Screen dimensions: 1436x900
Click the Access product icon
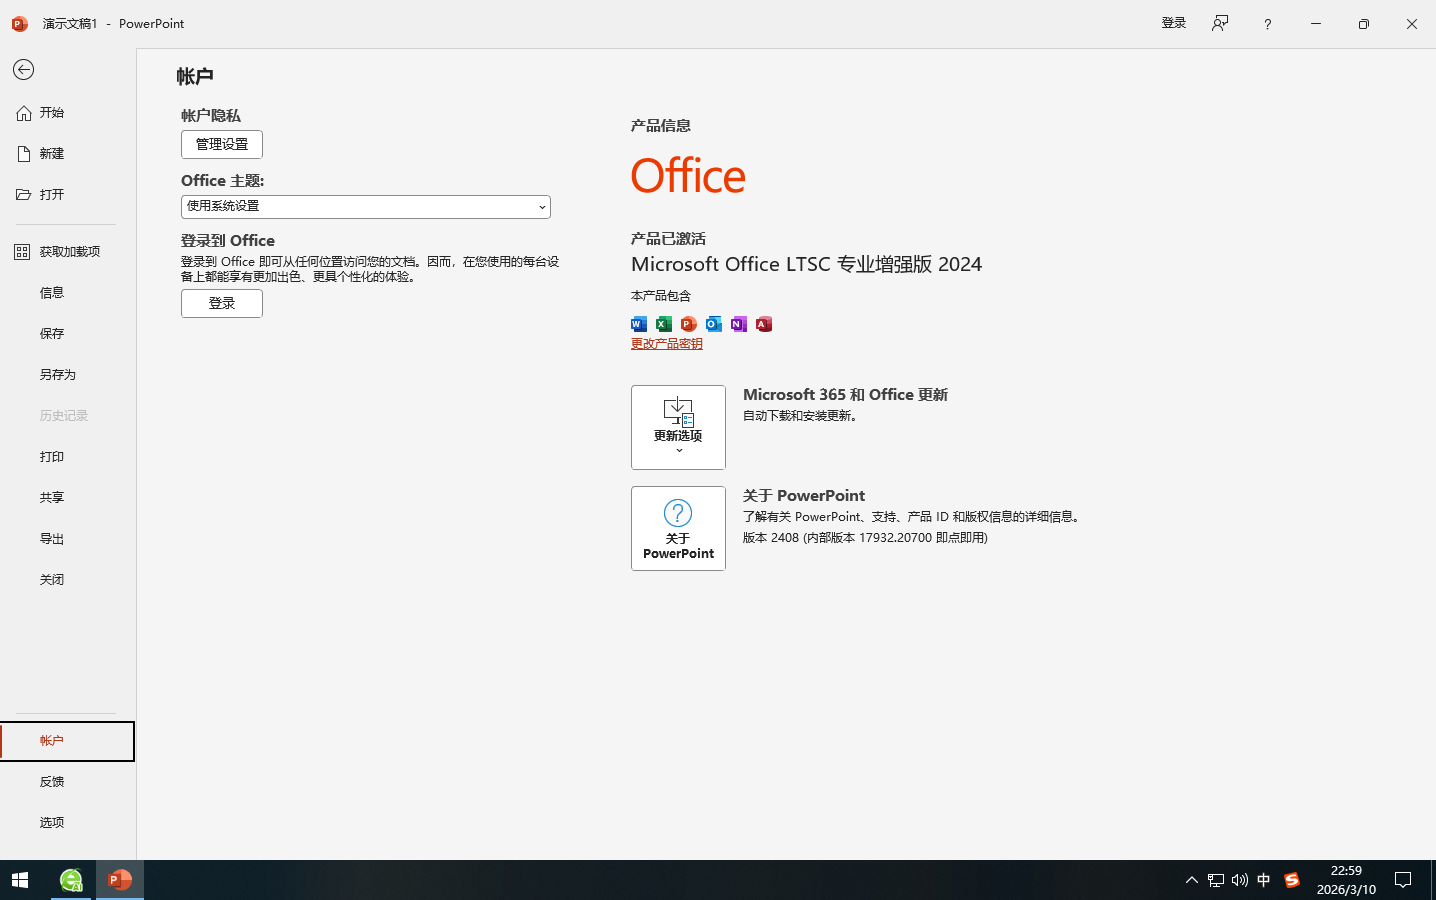click(x=764, y=324)
